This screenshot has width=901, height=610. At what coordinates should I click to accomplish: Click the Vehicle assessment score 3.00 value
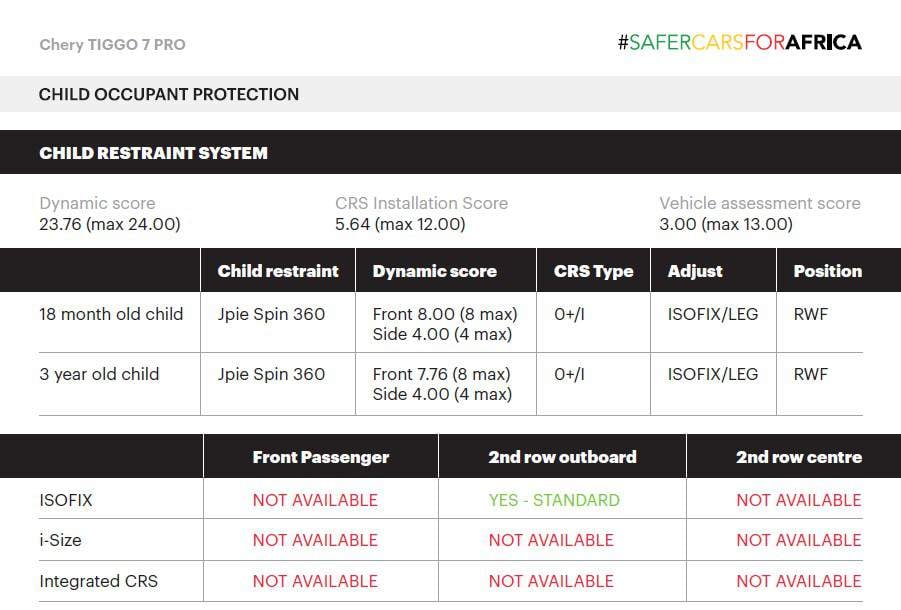click(725, 224)
